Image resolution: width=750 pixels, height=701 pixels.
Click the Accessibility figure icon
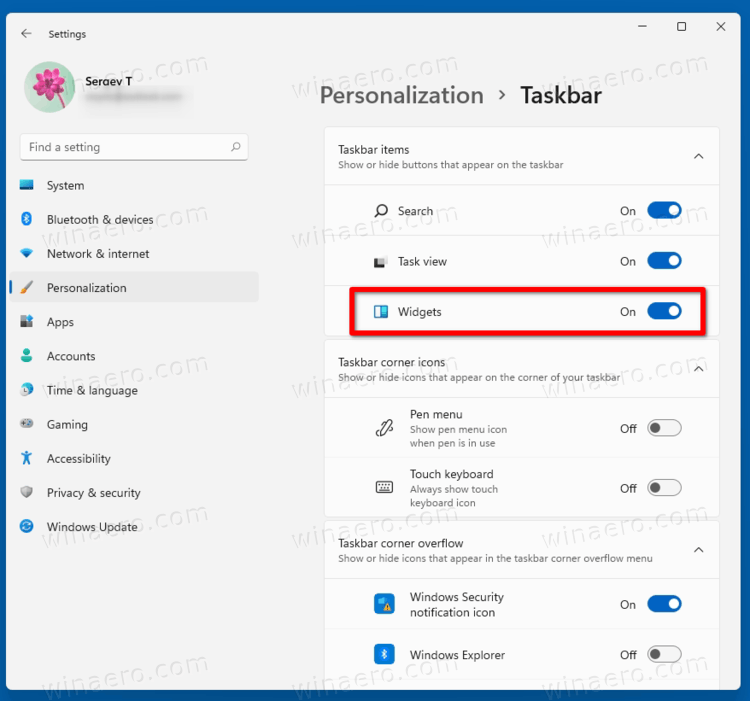click(x=27, y=458)
